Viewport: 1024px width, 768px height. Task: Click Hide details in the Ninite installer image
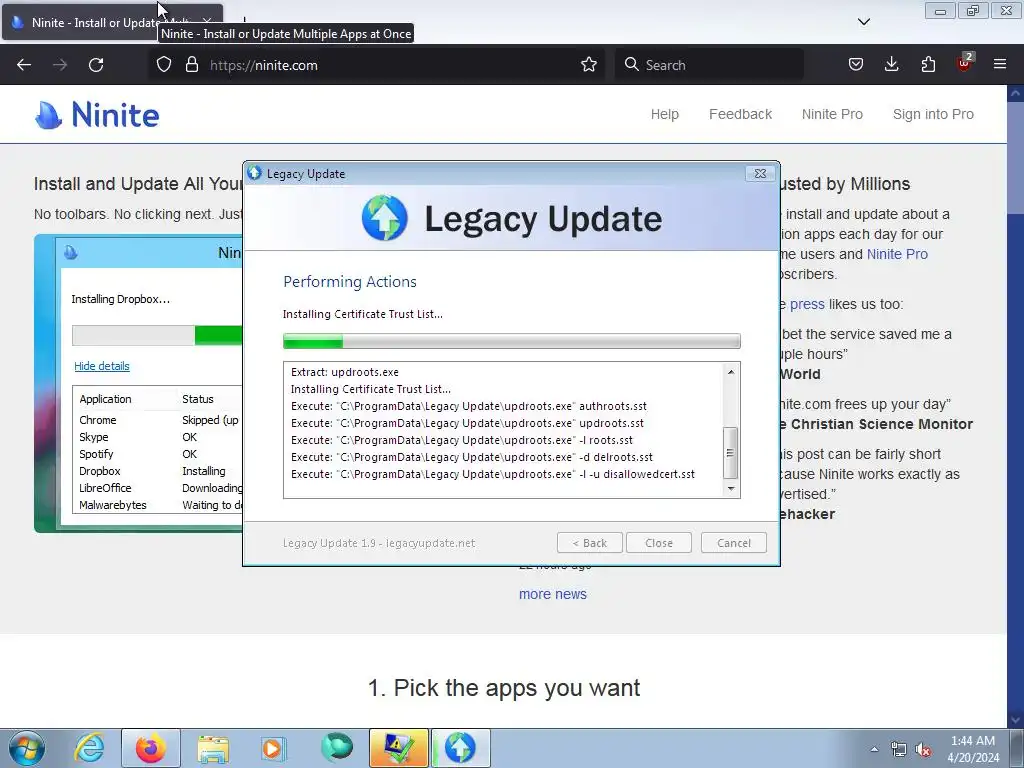(102, 366)
